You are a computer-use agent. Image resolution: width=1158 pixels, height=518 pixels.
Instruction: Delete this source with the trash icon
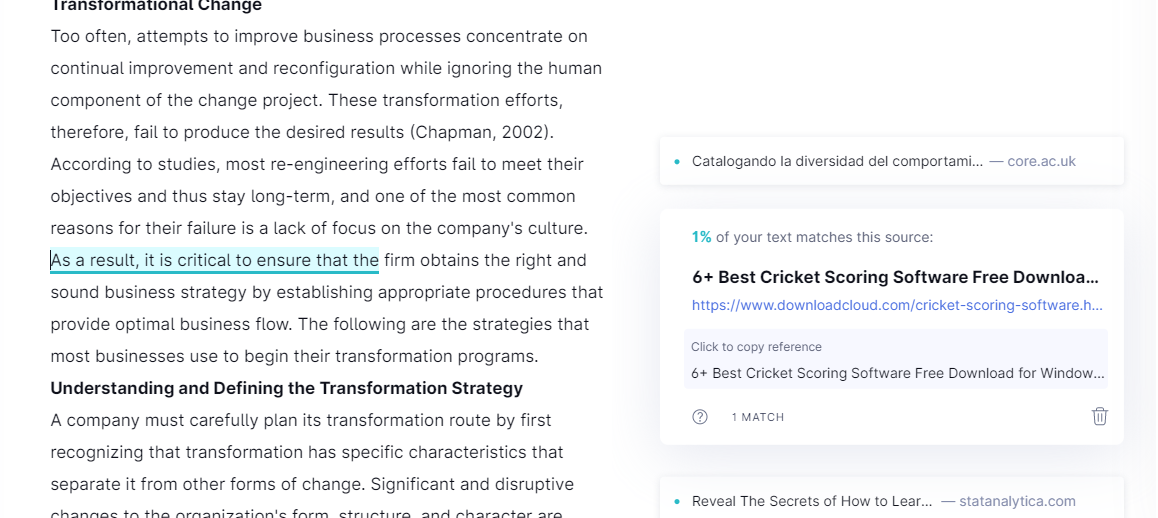tap(1100, 416)
